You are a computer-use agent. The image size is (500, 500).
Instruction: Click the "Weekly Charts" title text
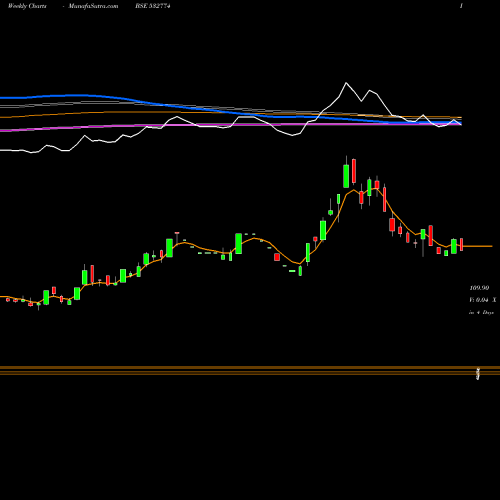pos(27,6)
